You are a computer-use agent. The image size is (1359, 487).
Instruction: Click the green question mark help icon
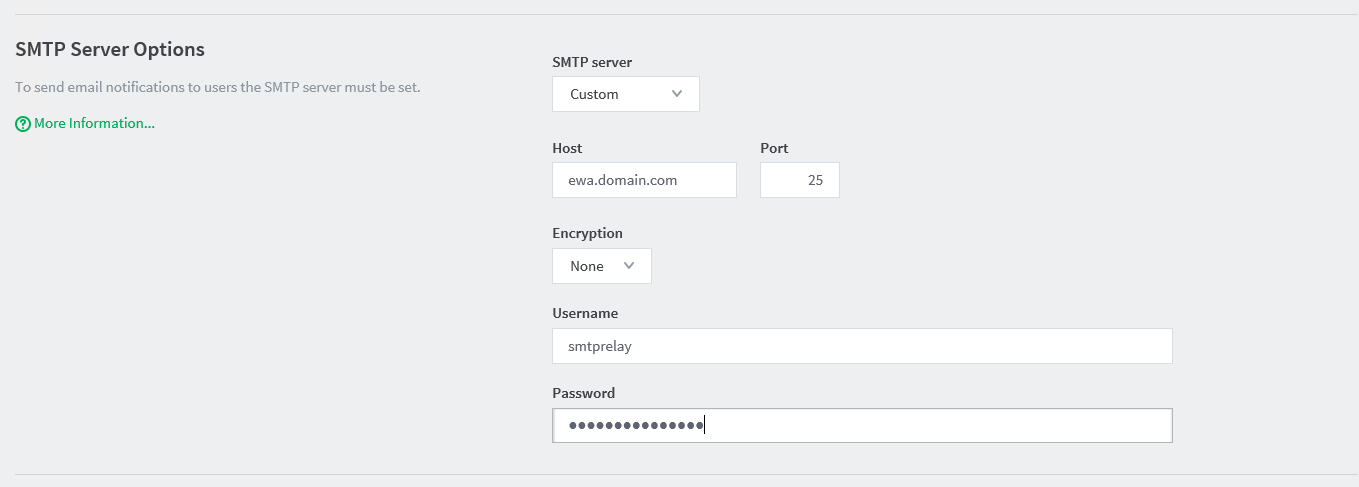23,124
